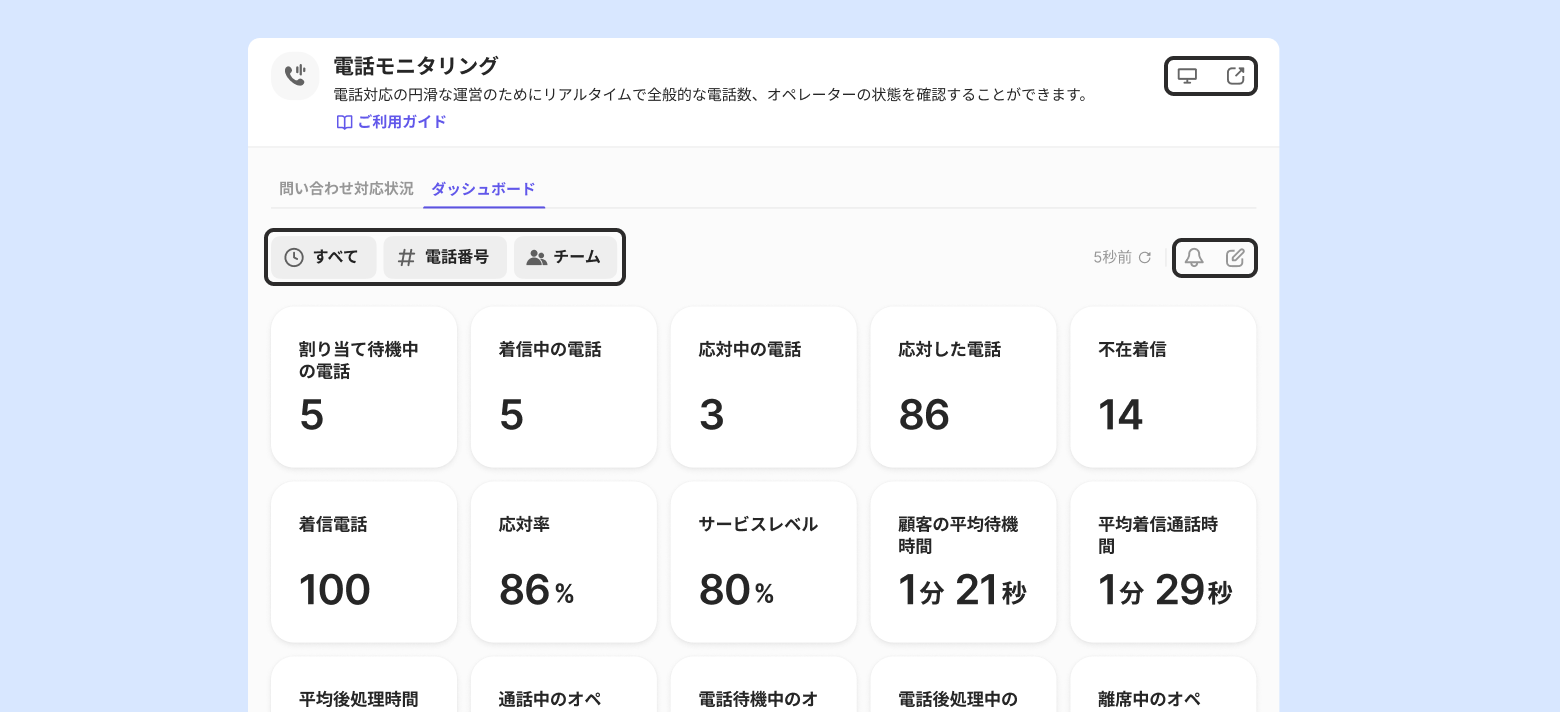The width and height of the screenshot is (1560, 712).
Task: Click the edit dashboard pencil icon
Action: coord(1236,258)
